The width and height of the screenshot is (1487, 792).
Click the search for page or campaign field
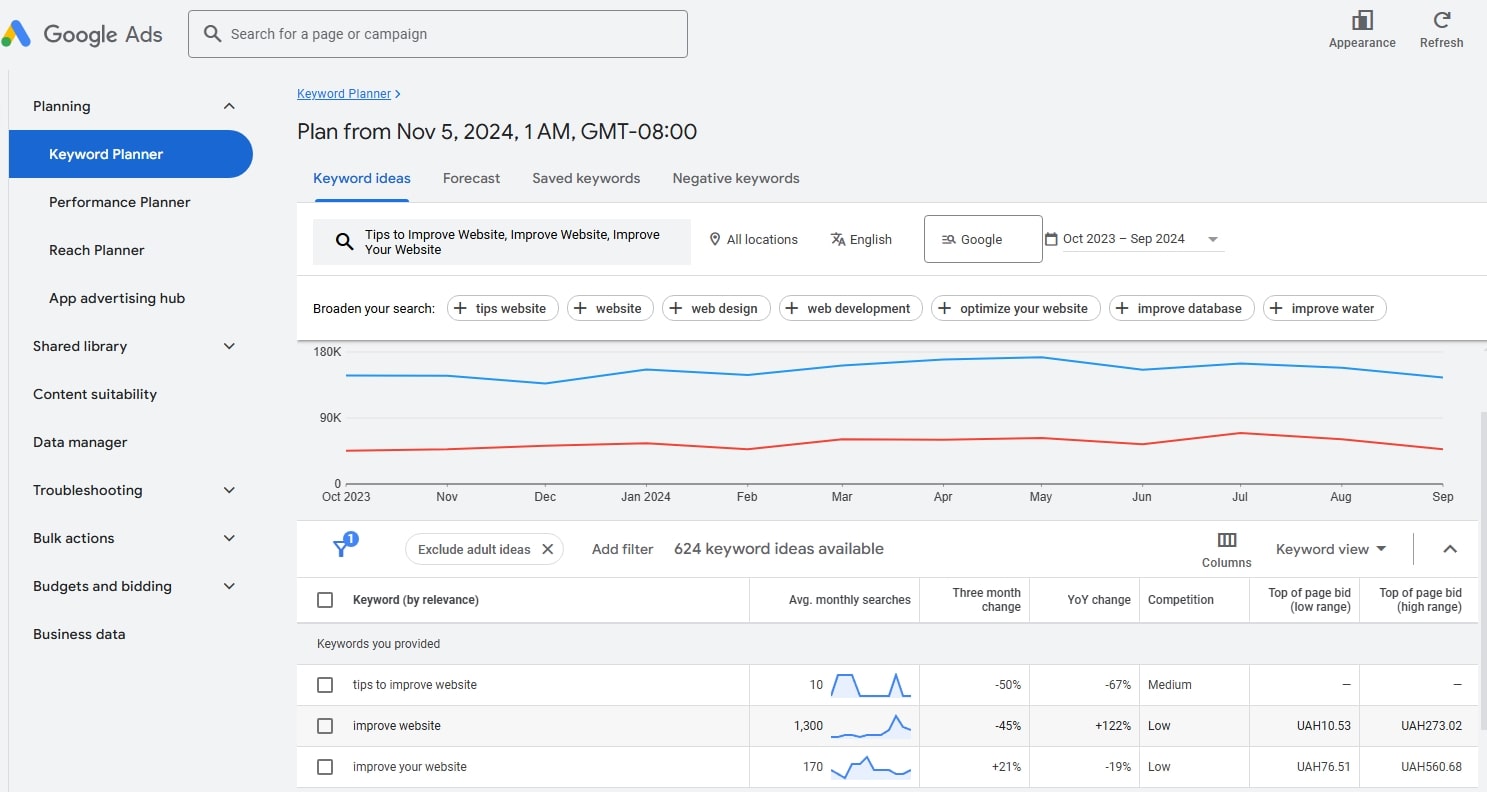[438, 34]
